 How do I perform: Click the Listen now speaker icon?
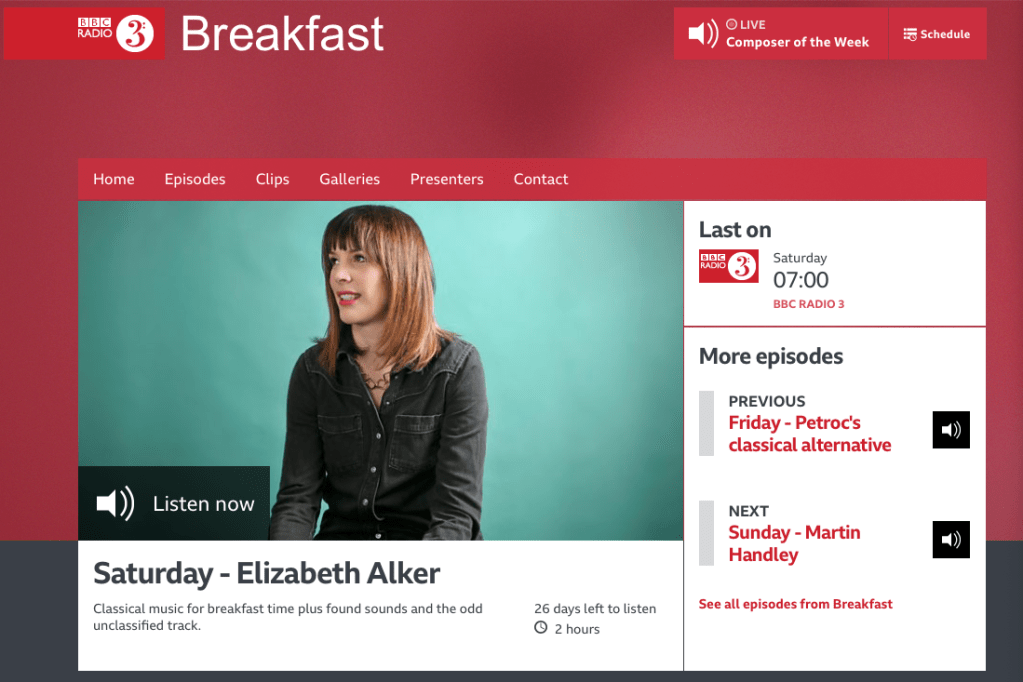[115, 503]
